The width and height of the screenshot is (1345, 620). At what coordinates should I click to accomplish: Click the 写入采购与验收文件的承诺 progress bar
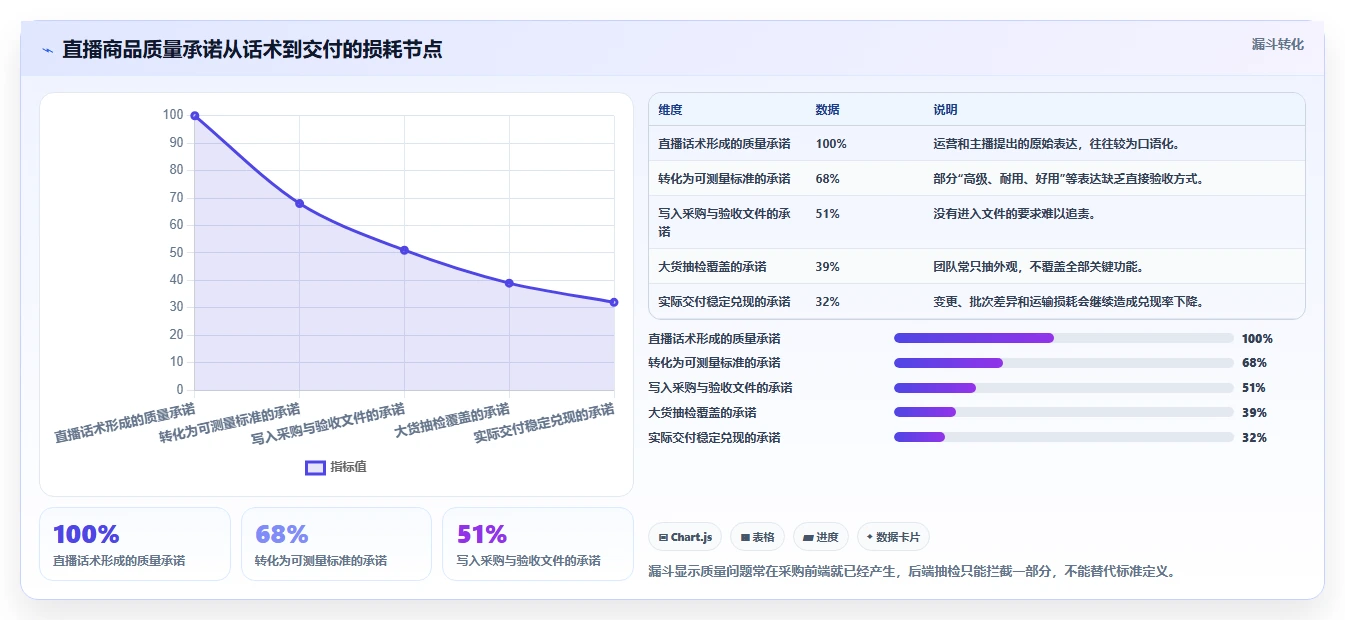(1064, 388)
